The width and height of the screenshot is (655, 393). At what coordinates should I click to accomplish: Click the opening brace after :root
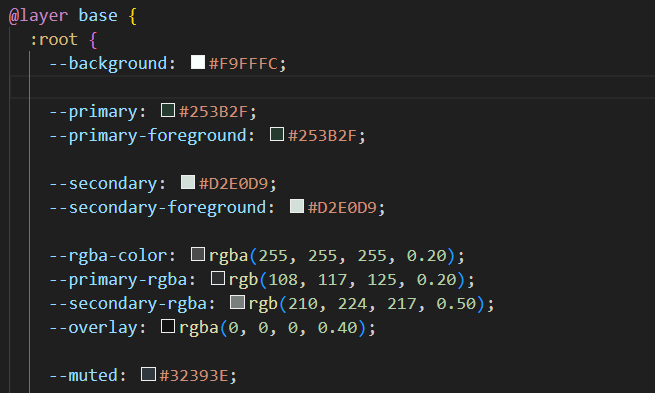[x=93, y=40]
